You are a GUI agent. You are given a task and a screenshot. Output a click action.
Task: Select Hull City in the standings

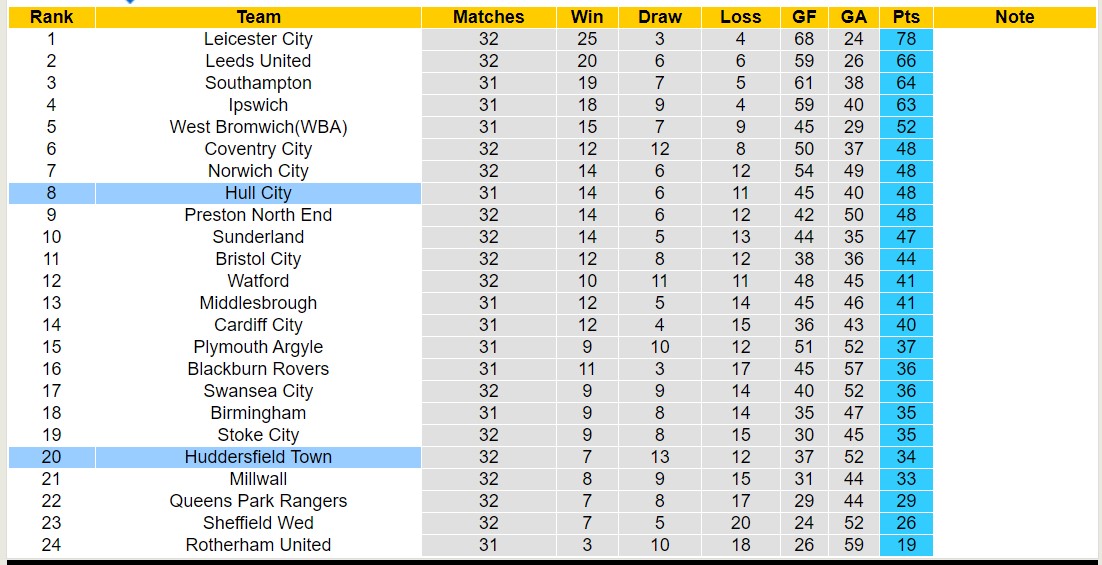258,193
